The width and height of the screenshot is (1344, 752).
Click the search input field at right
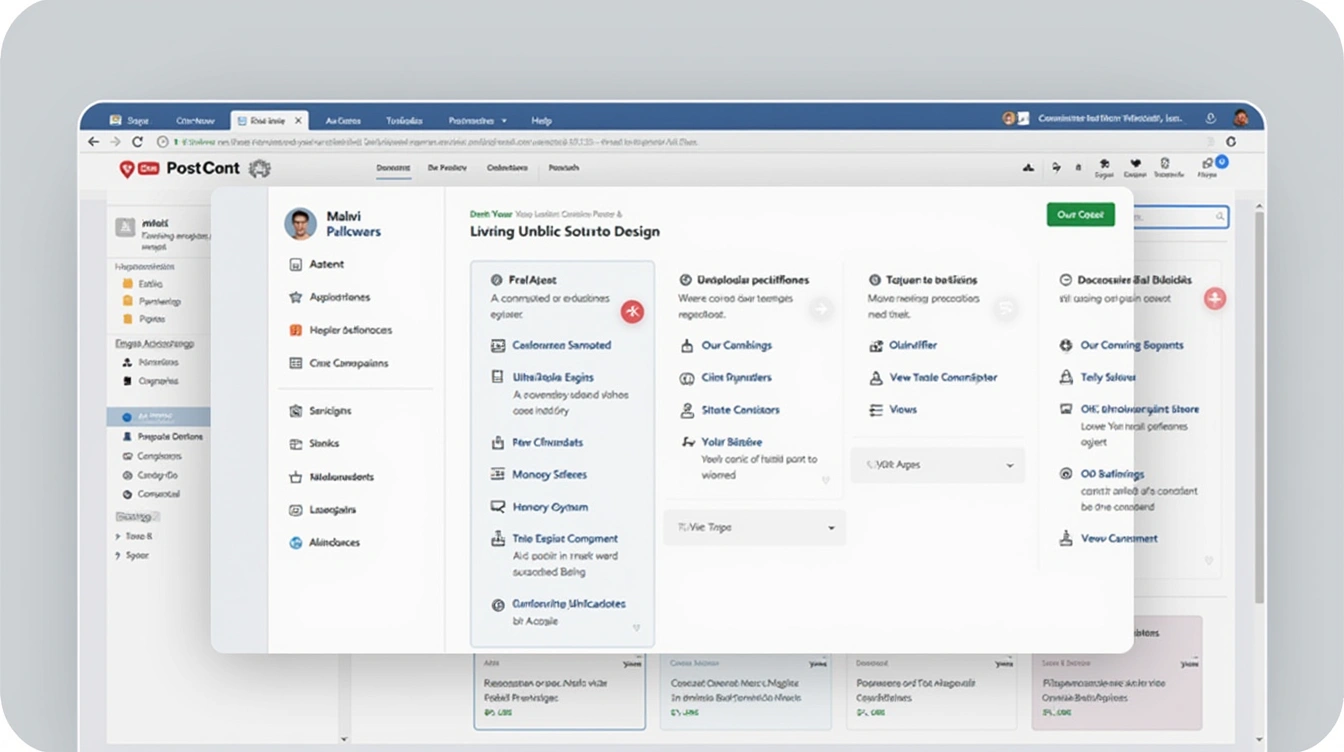(1180, 216)
